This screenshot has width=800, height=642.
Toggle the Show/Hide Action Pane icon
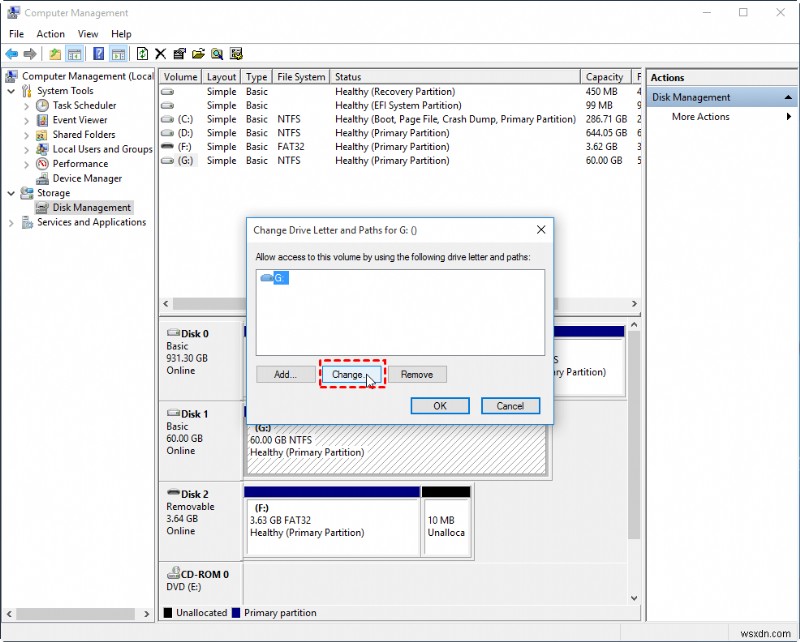click(x=117, y=54)
